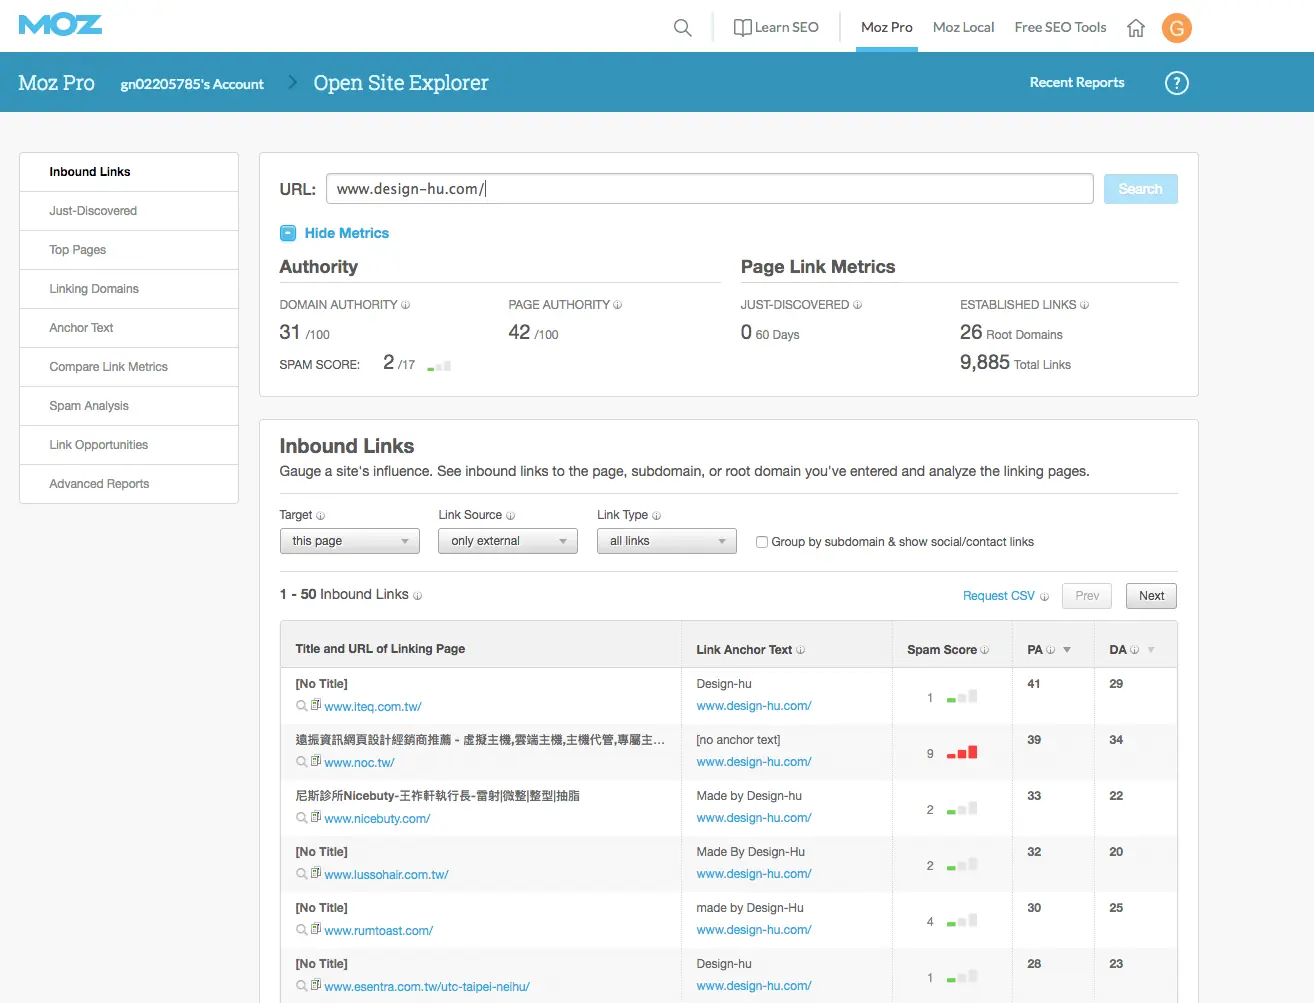Click the Moz logo
This screenshot has height=1003, width=1314.
pos(60,25)
